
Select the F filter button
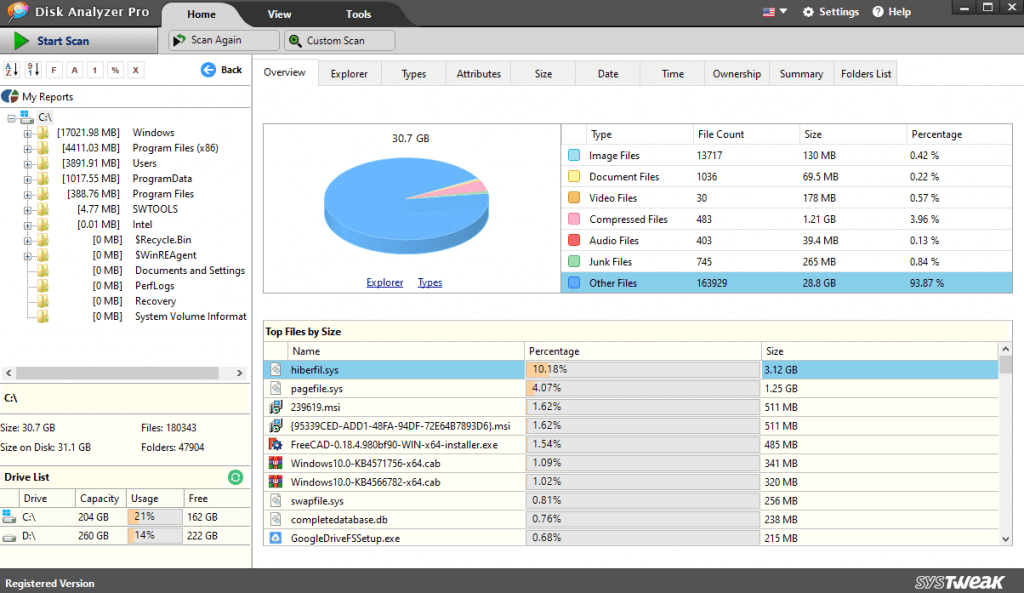(54, 70)
